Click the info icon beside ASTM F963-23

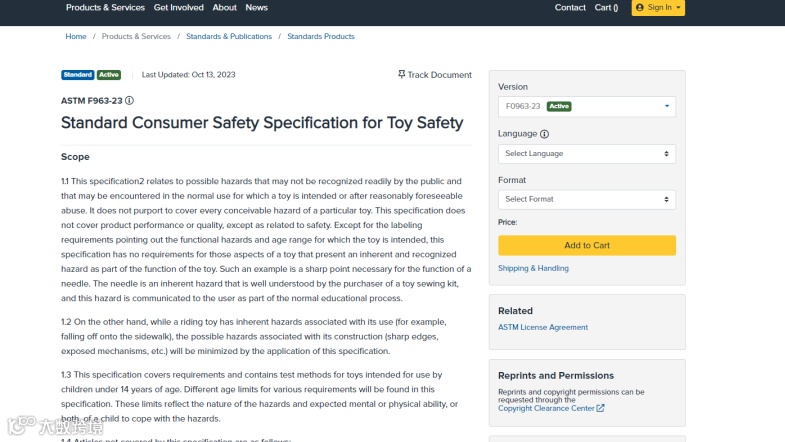pos(130,101)
